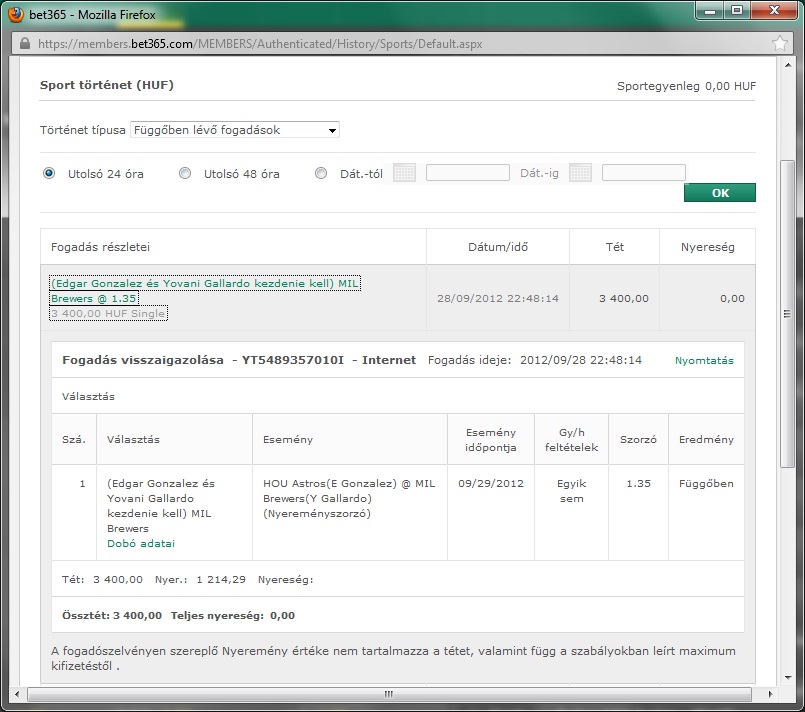Close the bet365 Firefox window
Viewport: 805px width, 712px height.
click(774, 11)
